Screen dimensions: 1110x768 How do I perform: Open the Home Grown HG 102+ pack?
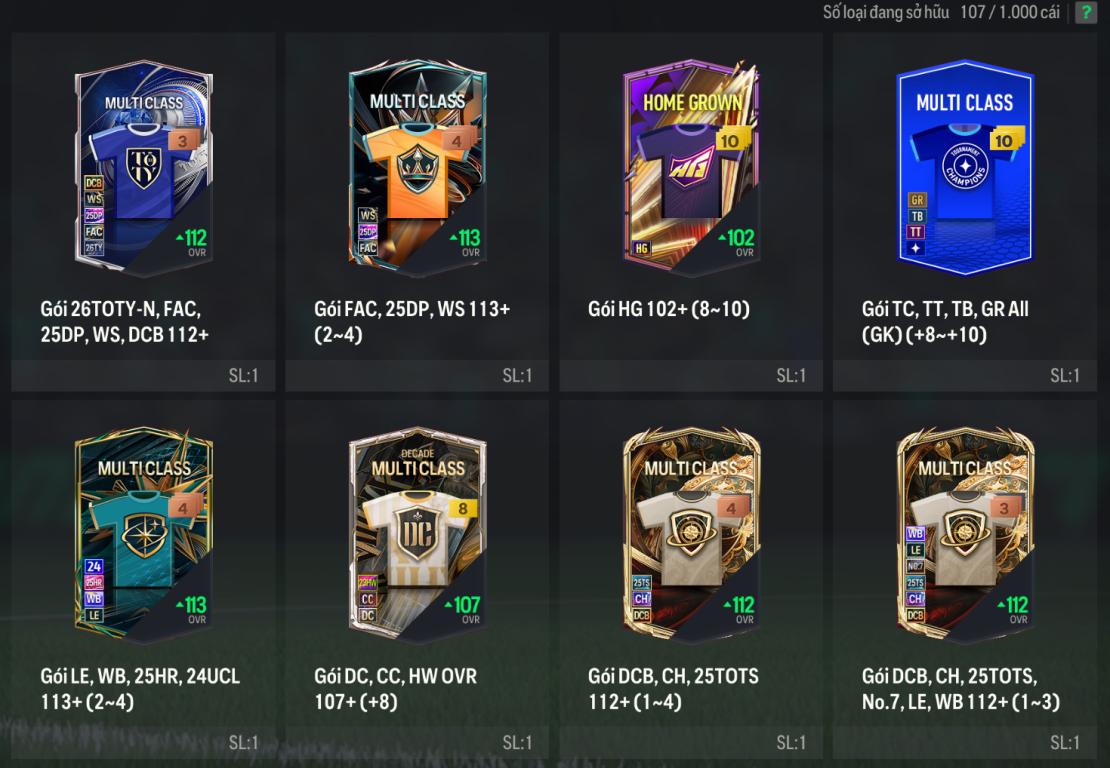[691, 168]
